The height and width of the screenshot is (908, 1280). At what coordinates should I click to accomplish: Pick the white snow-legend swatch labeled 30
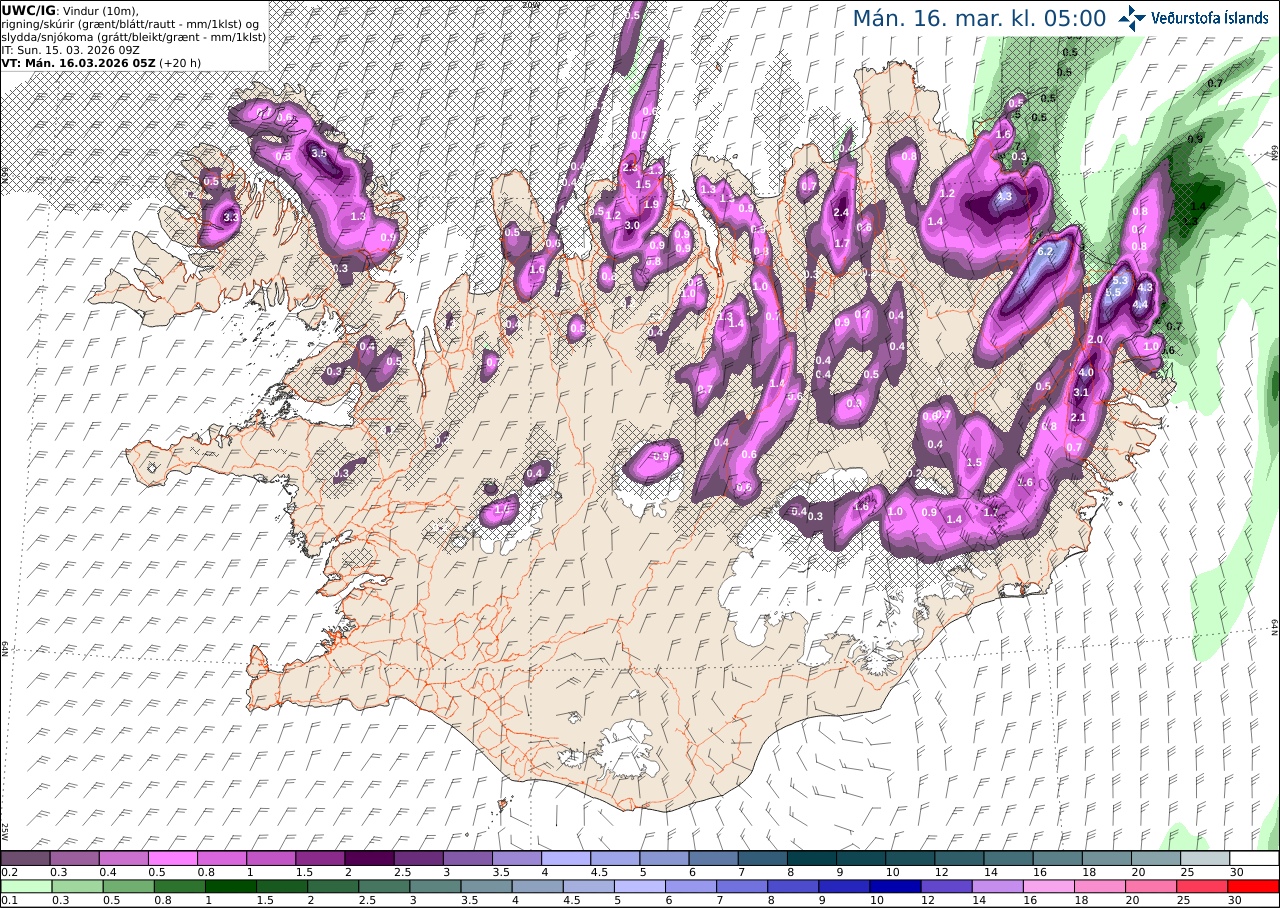1254,858
